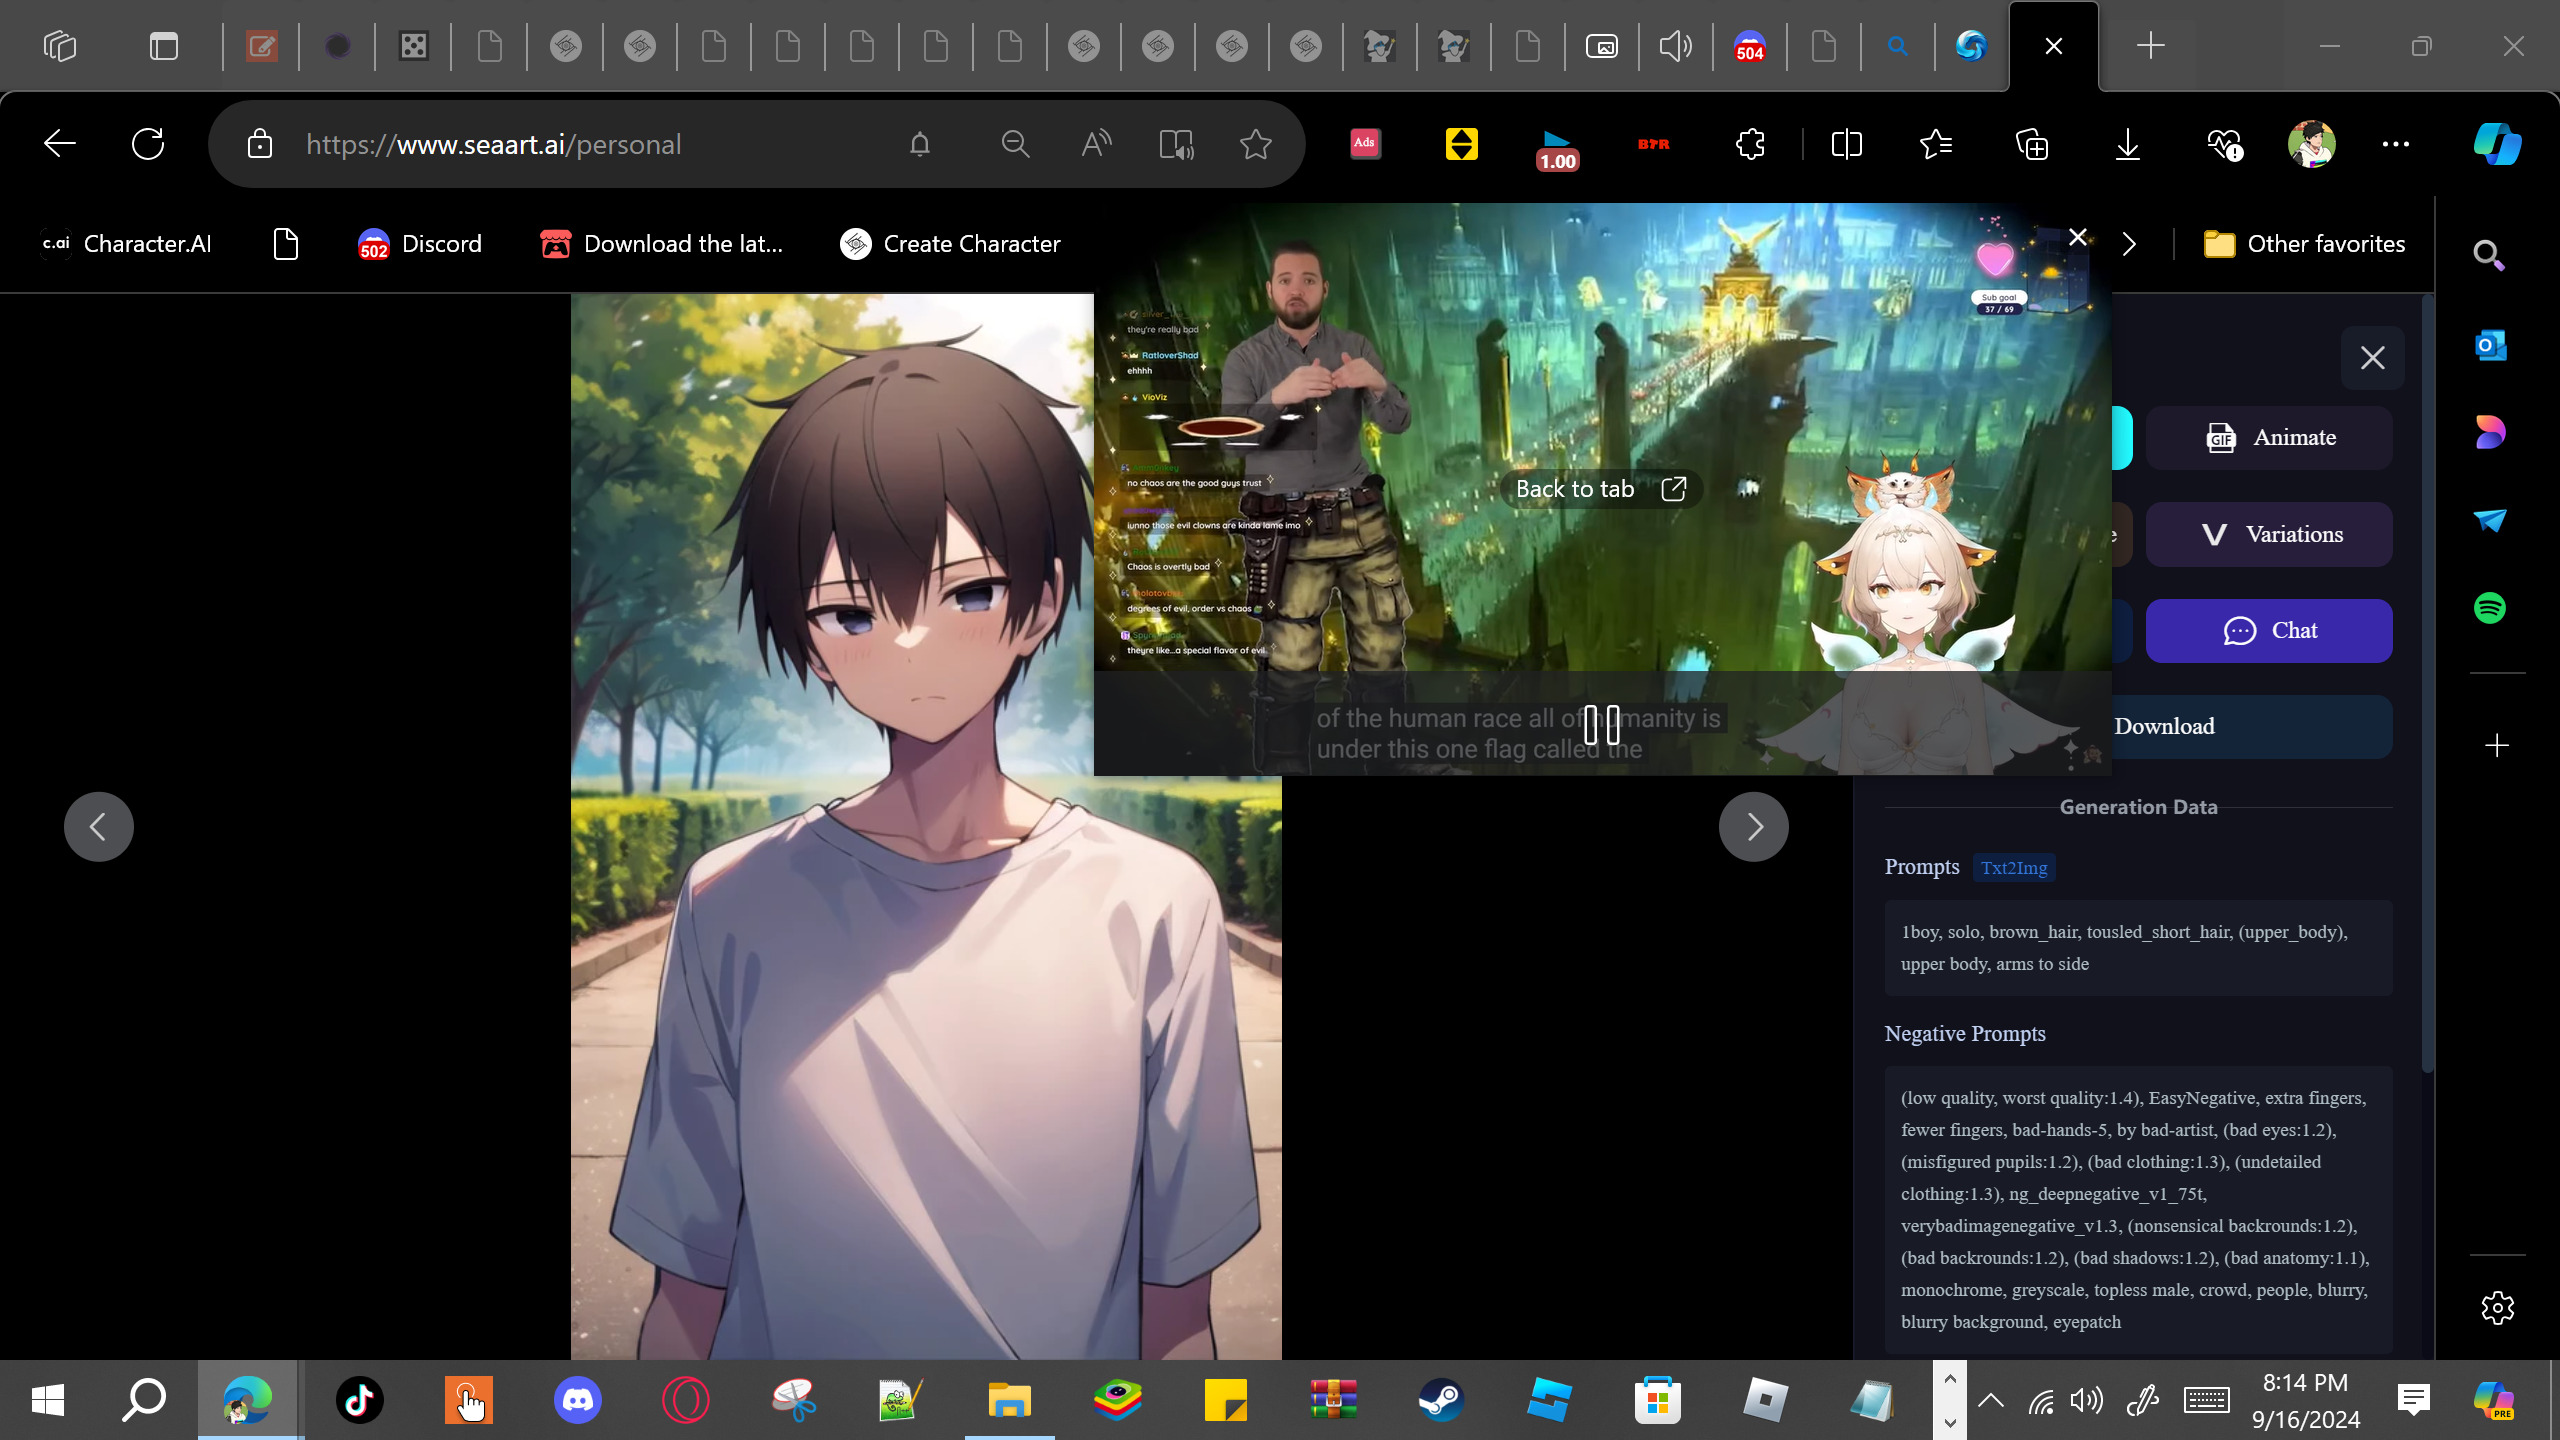Toggle favorite star for this page
Image resolution: width=2560 pixels, height=1440 pixels.
(1256, 144)
